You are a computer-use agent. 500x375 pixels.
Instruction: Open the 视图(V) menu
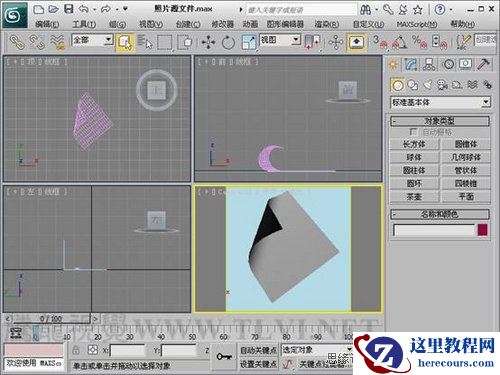(151, 24)
